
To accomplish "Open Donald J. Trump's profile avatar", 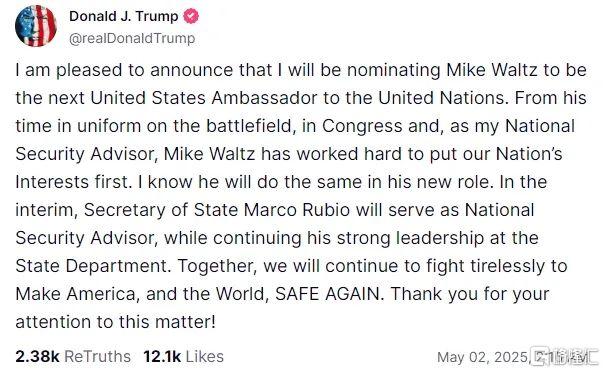I will [x=36, y=26].
